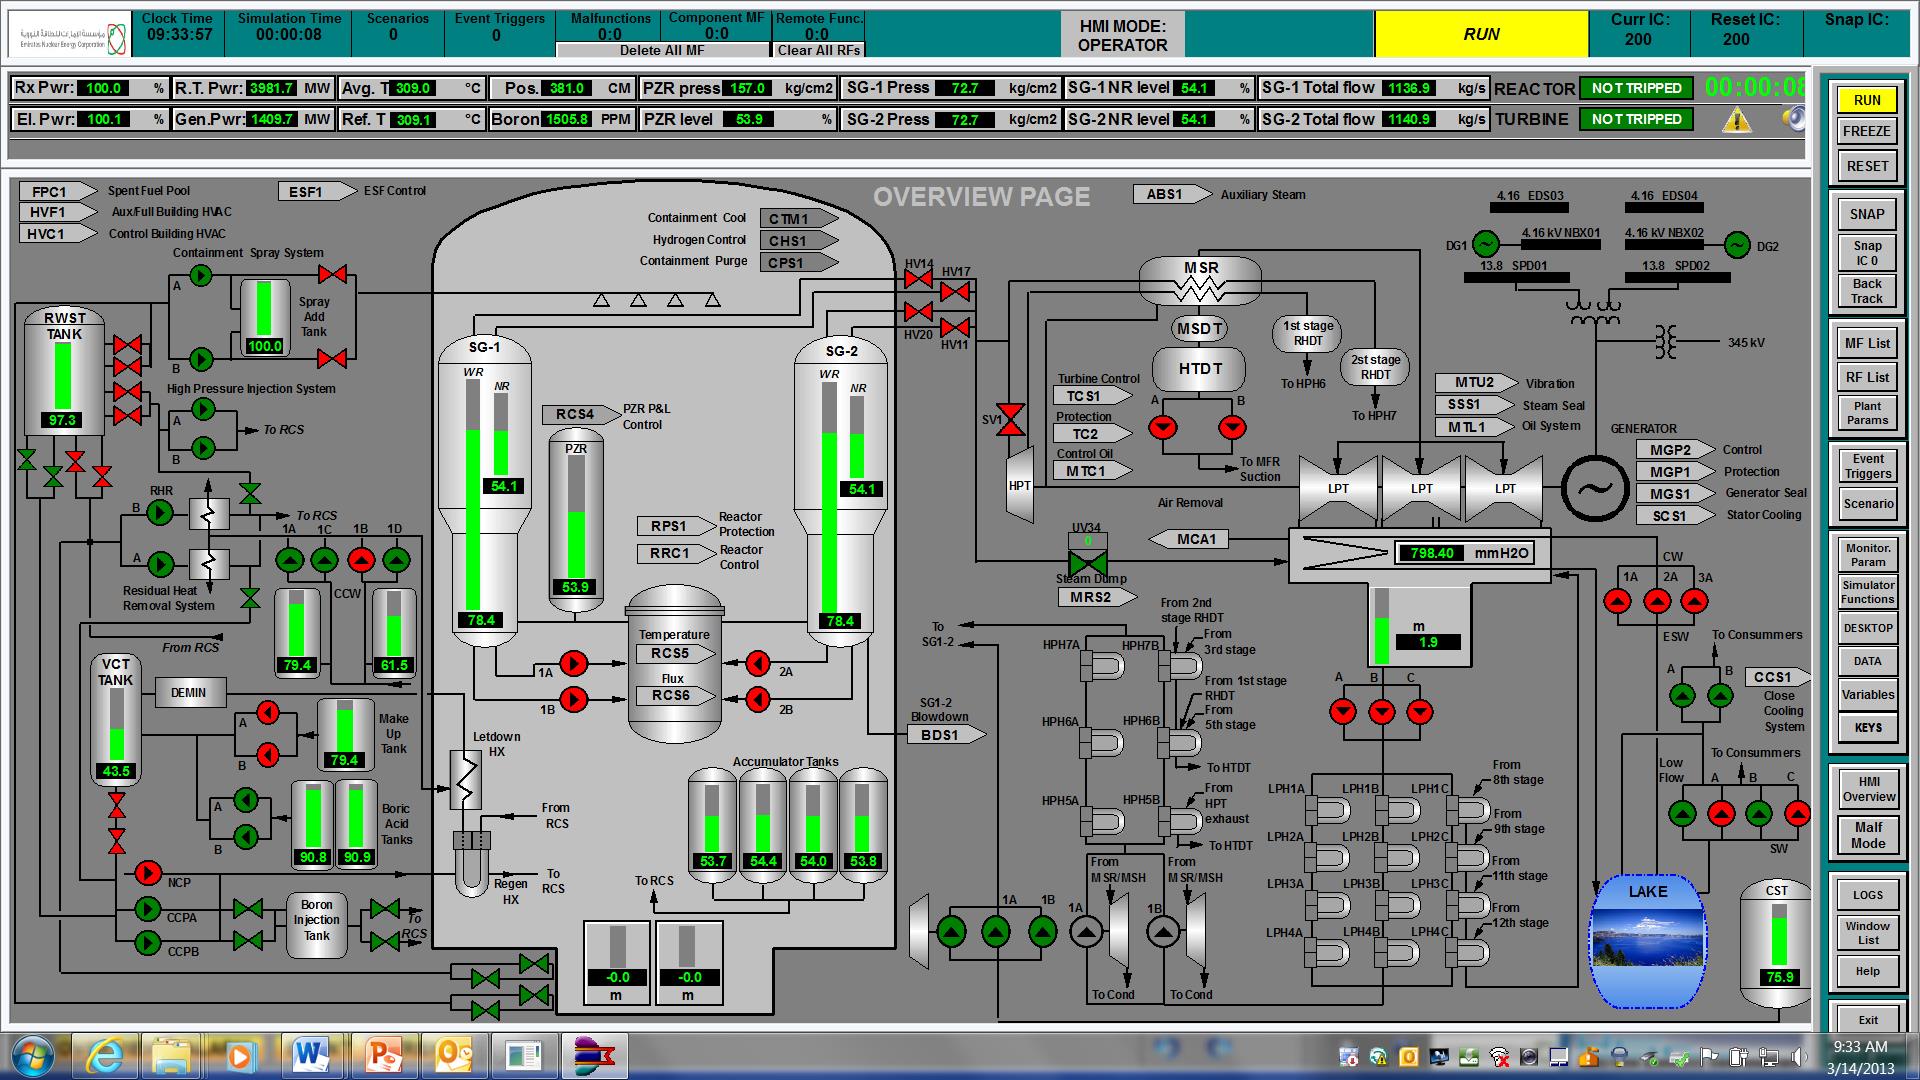Click the RHR pump B icon
The width and height of the screenshot is (1920, 1080).
click(160, 513)
